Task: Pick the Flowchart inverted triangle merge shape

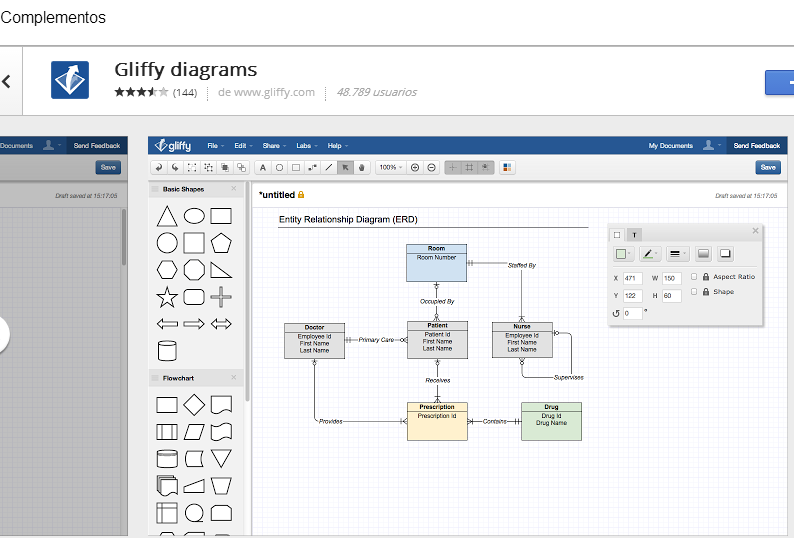Action: [221, 458]
